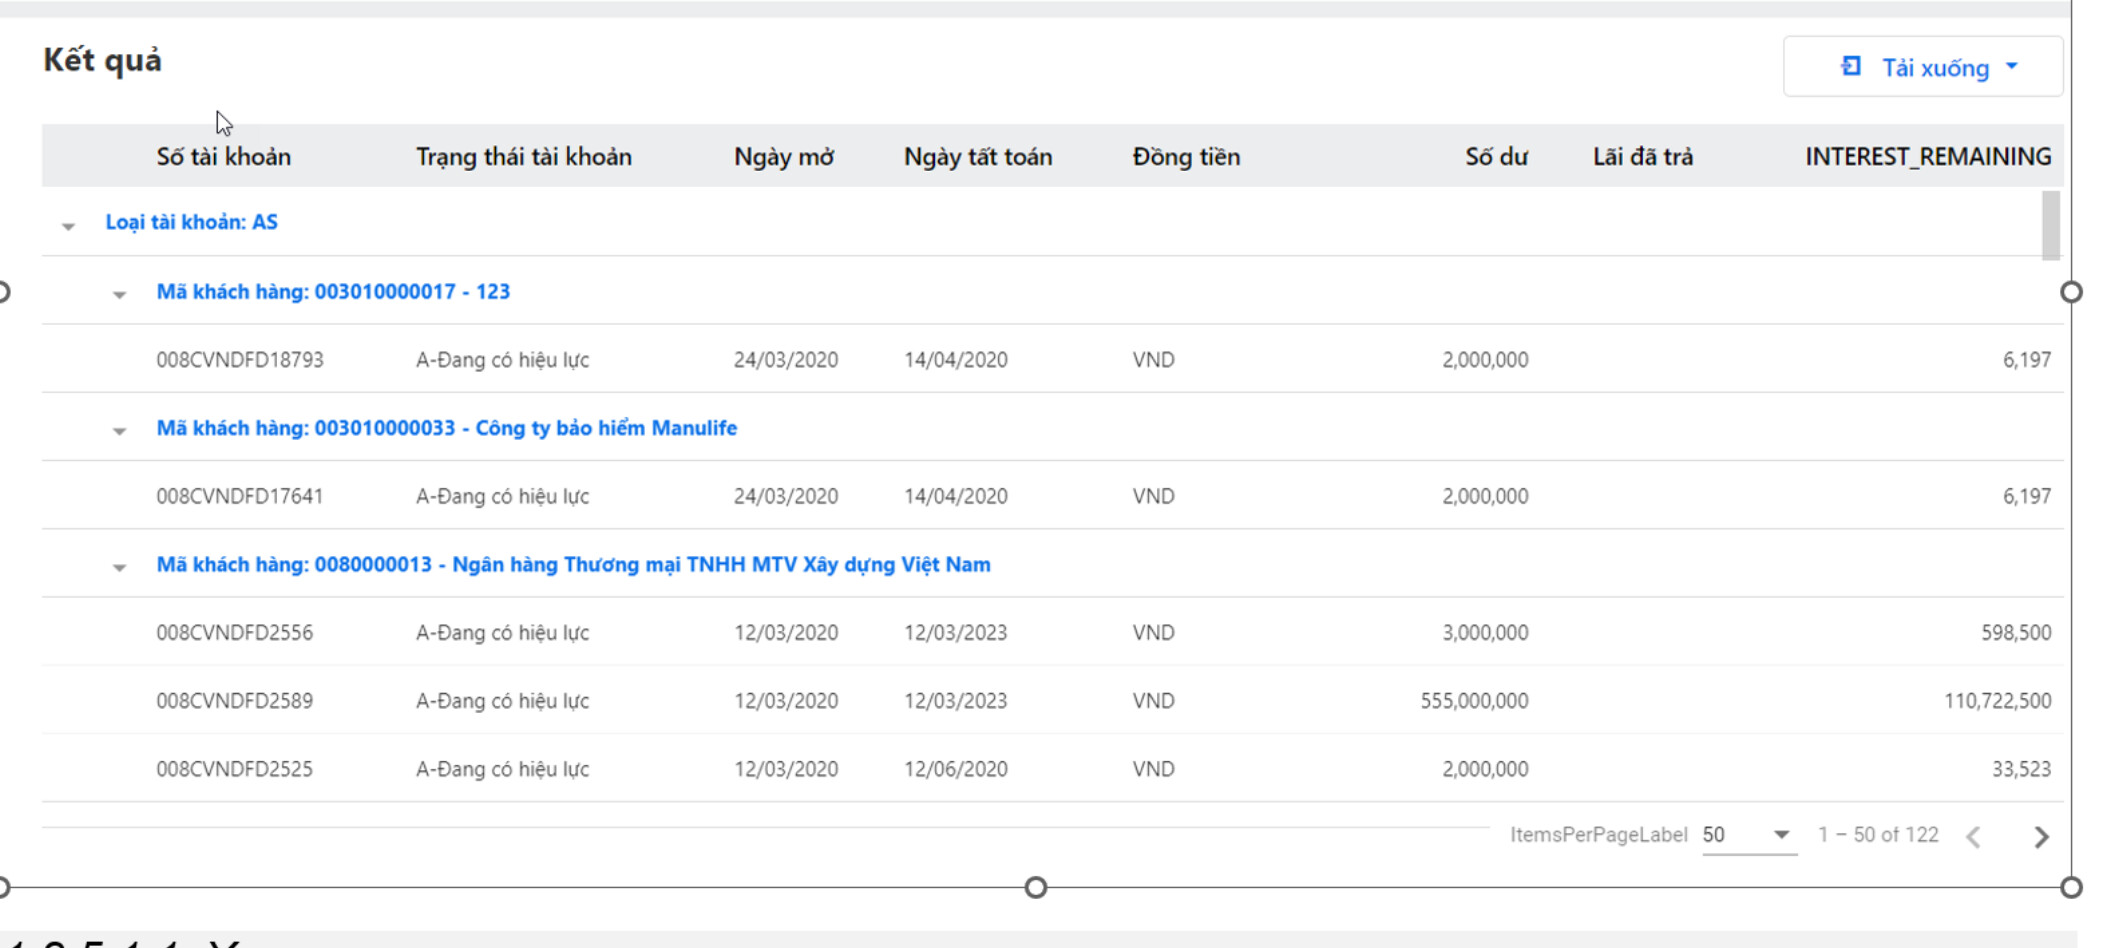Viewport: 2124px width, 948px height.
Task: Sort by Đồng tiền column header
Action: [x=1186, y=157]
